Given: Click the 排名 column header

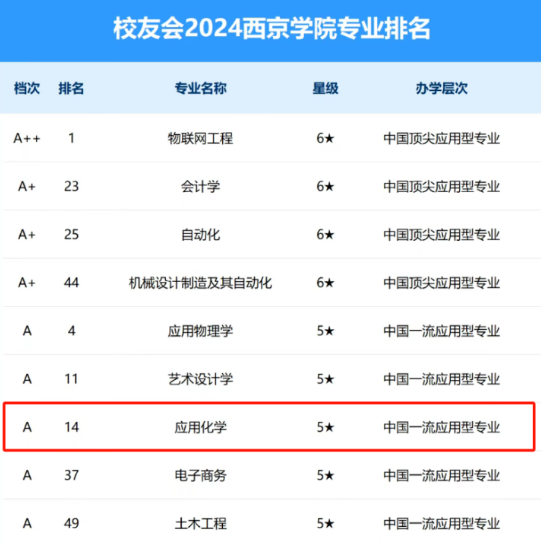Looking at the screenshot, I should [71, 88].
